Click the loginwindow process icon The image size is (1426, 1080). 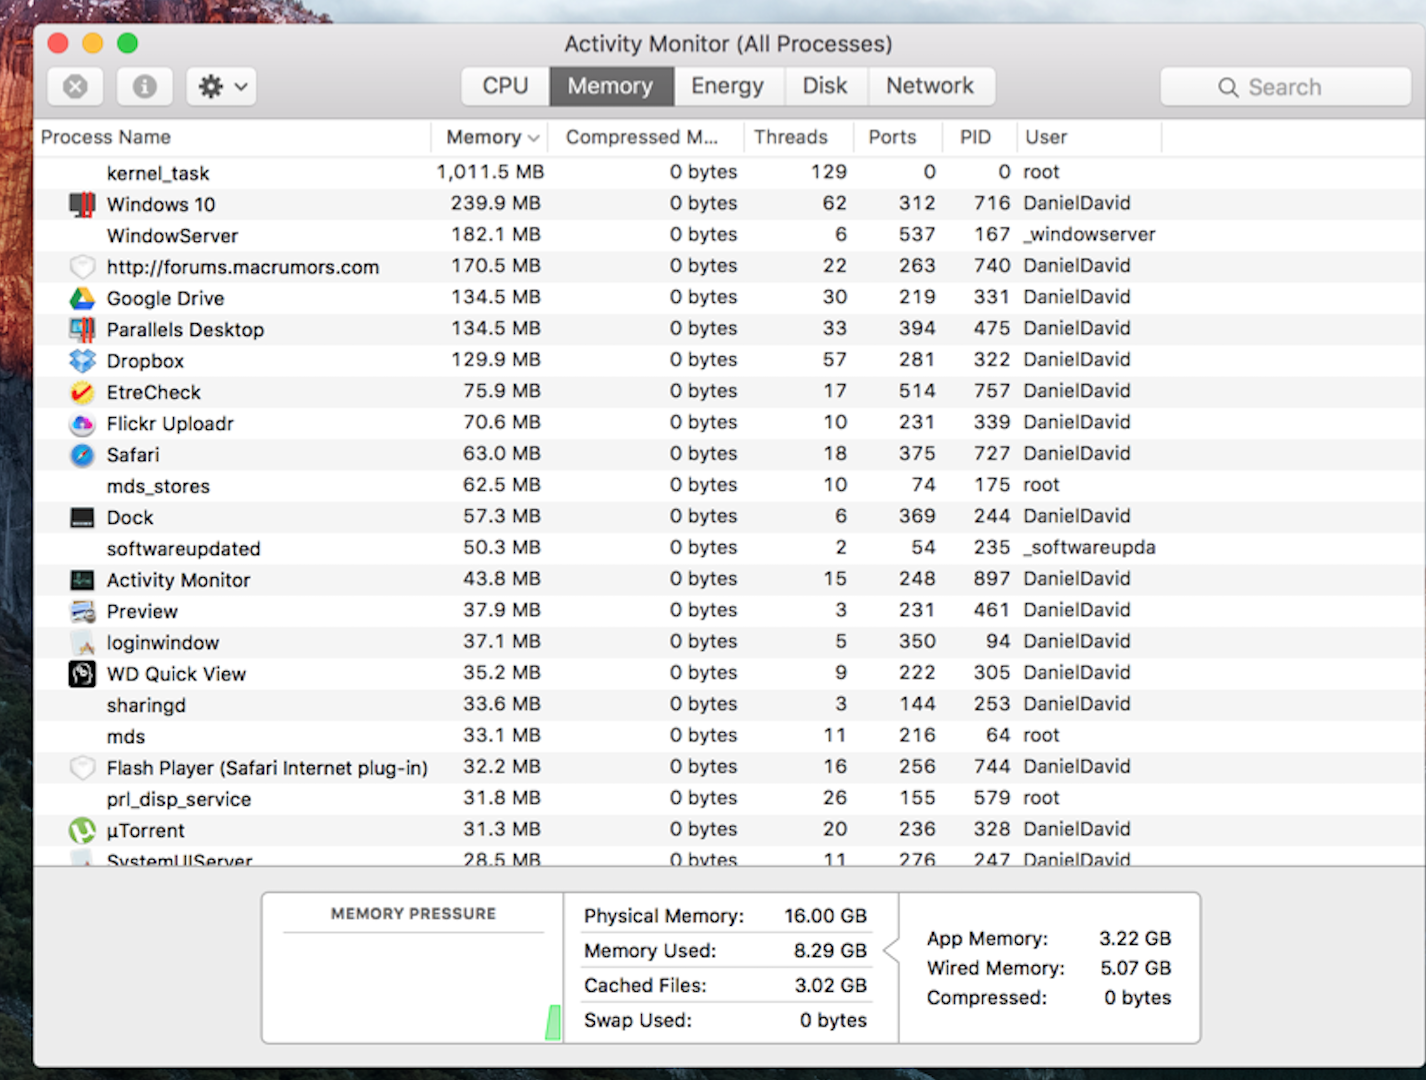[82, 642]
